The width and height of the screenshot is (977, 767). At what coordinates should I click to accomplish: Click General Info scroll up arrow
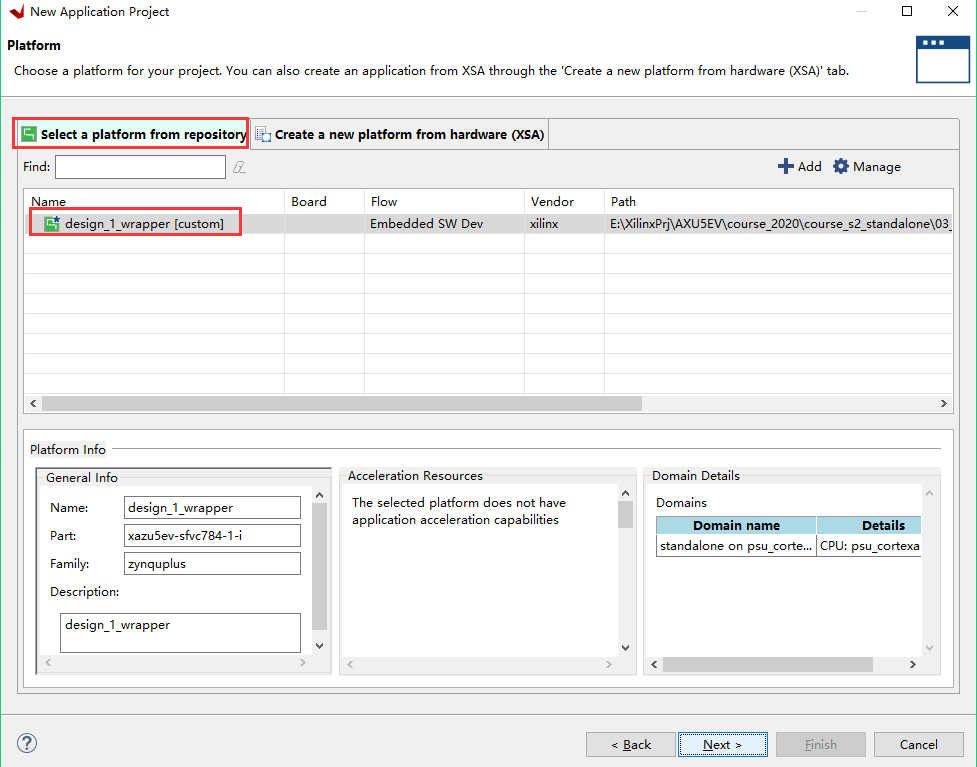(x=319, y=495)
